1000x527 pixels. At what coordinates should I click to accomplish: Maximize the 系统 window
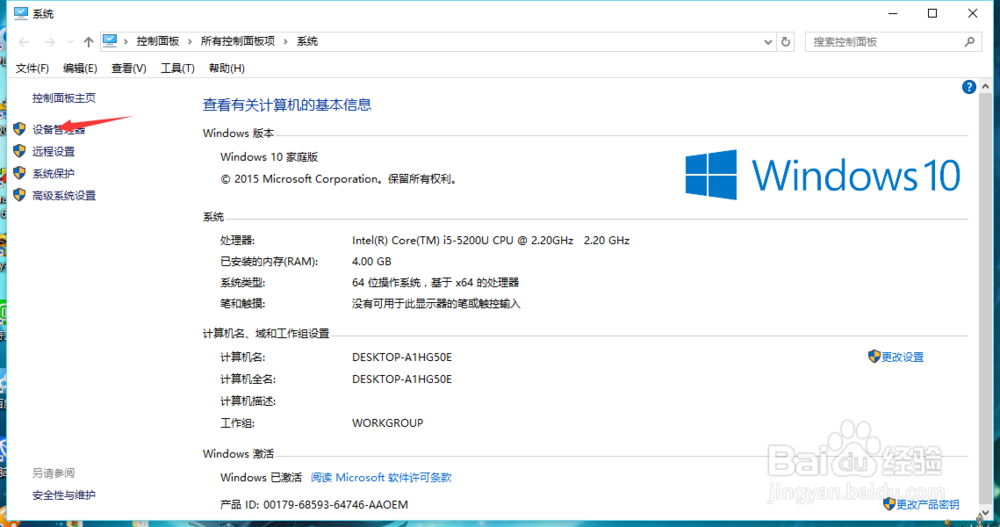click(932, 13)
